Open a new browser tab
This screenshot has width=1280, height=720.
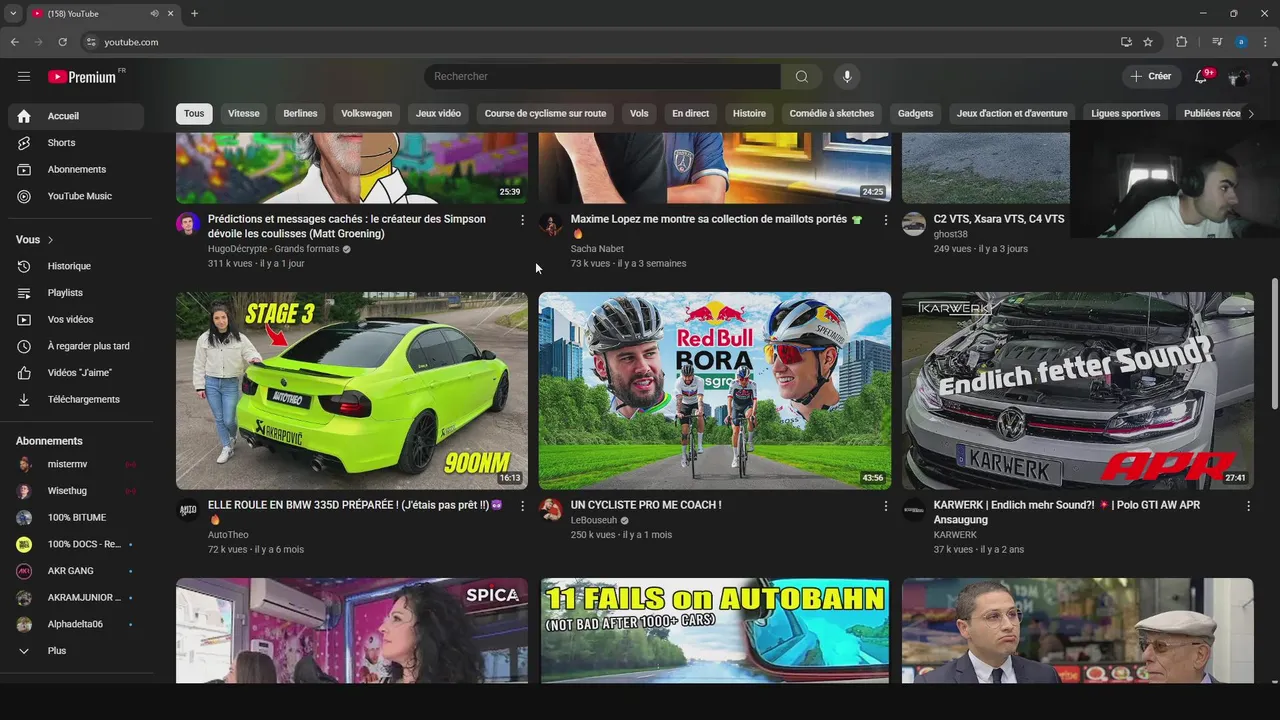194,14
